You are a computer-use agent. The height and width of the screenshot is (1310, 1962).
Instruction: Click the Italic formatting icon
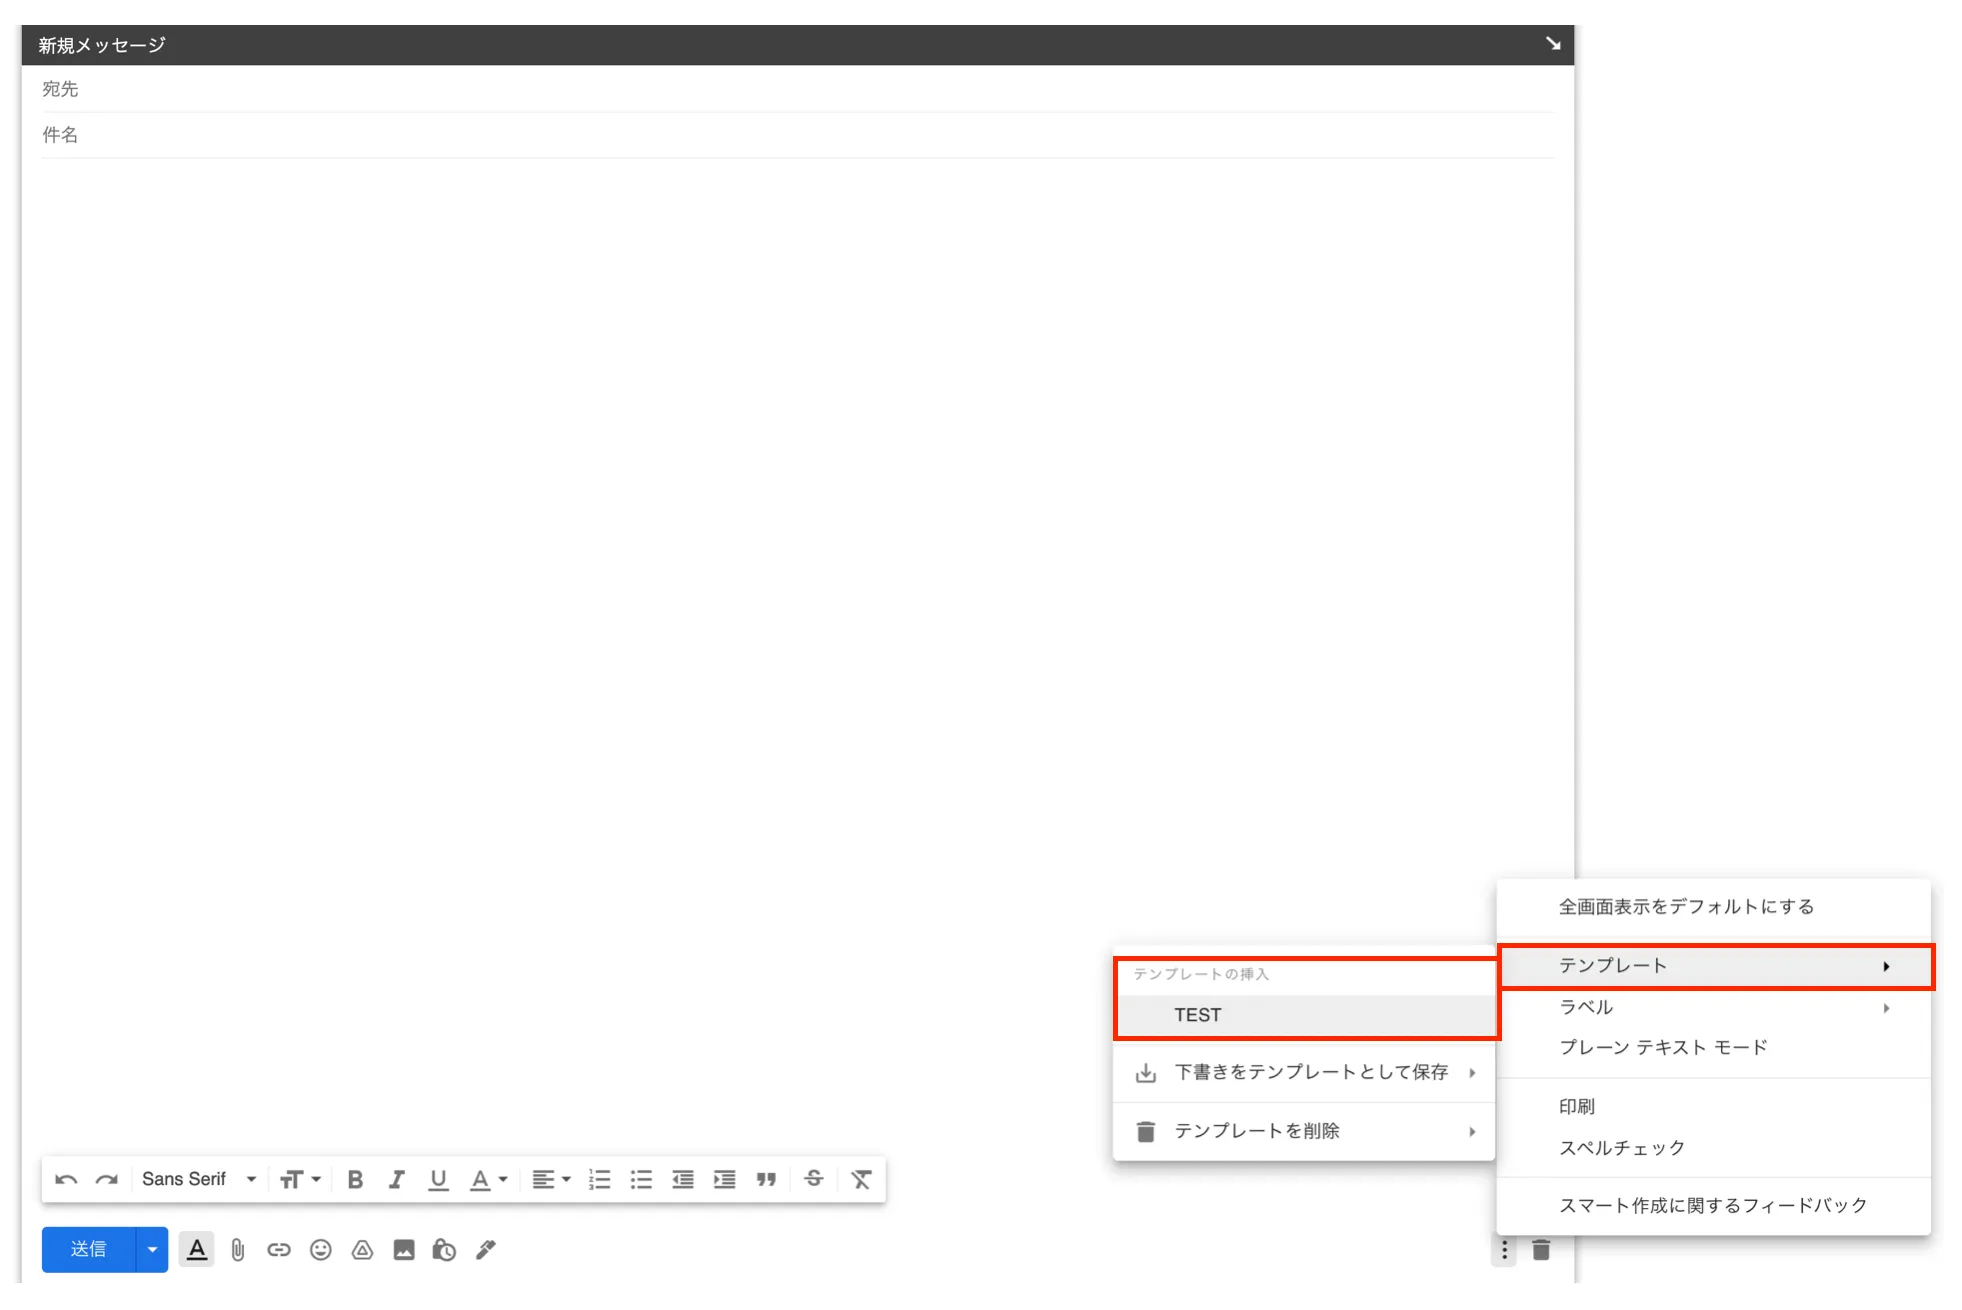[396, 1180]
